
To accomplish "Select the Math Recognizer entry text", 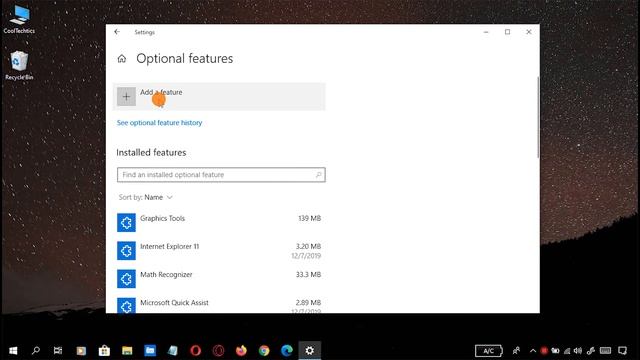I will pyautogui.click(x=166, y=275).
